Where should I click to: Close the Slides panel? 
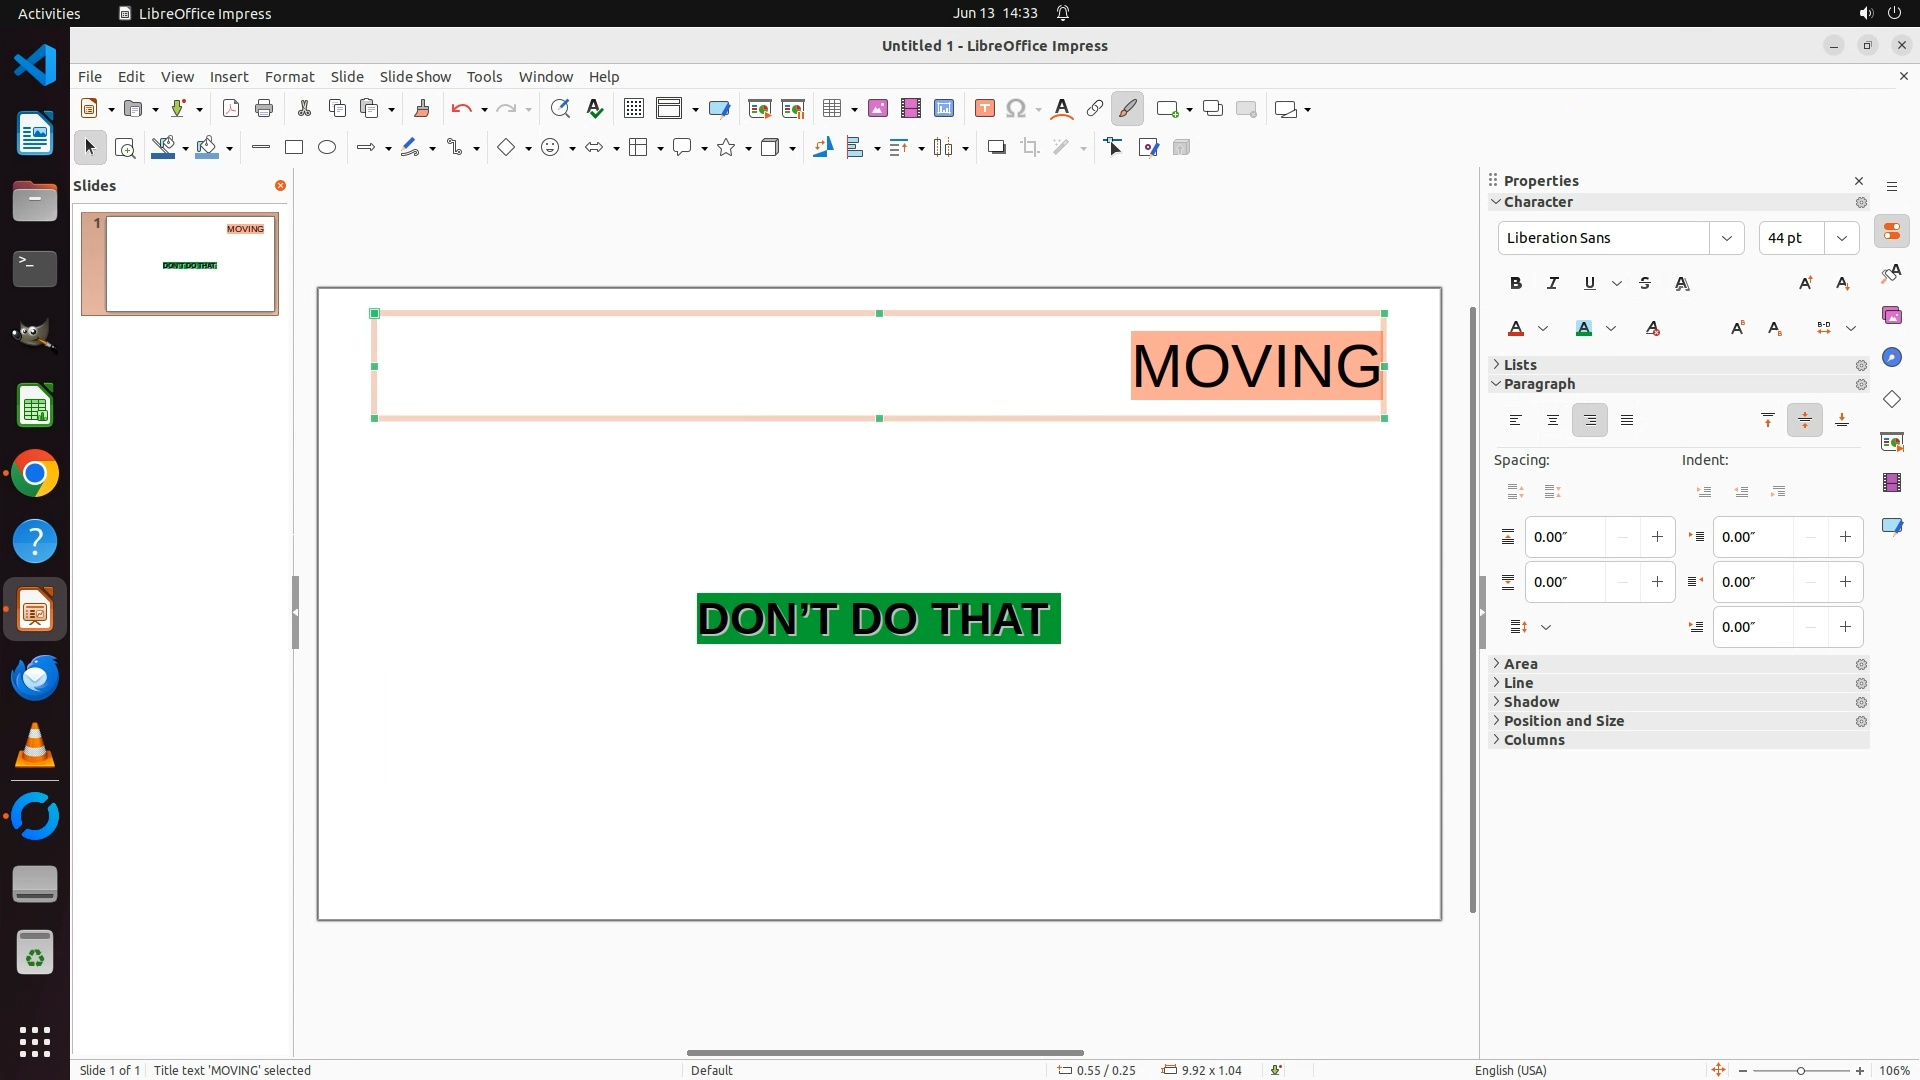280,186
